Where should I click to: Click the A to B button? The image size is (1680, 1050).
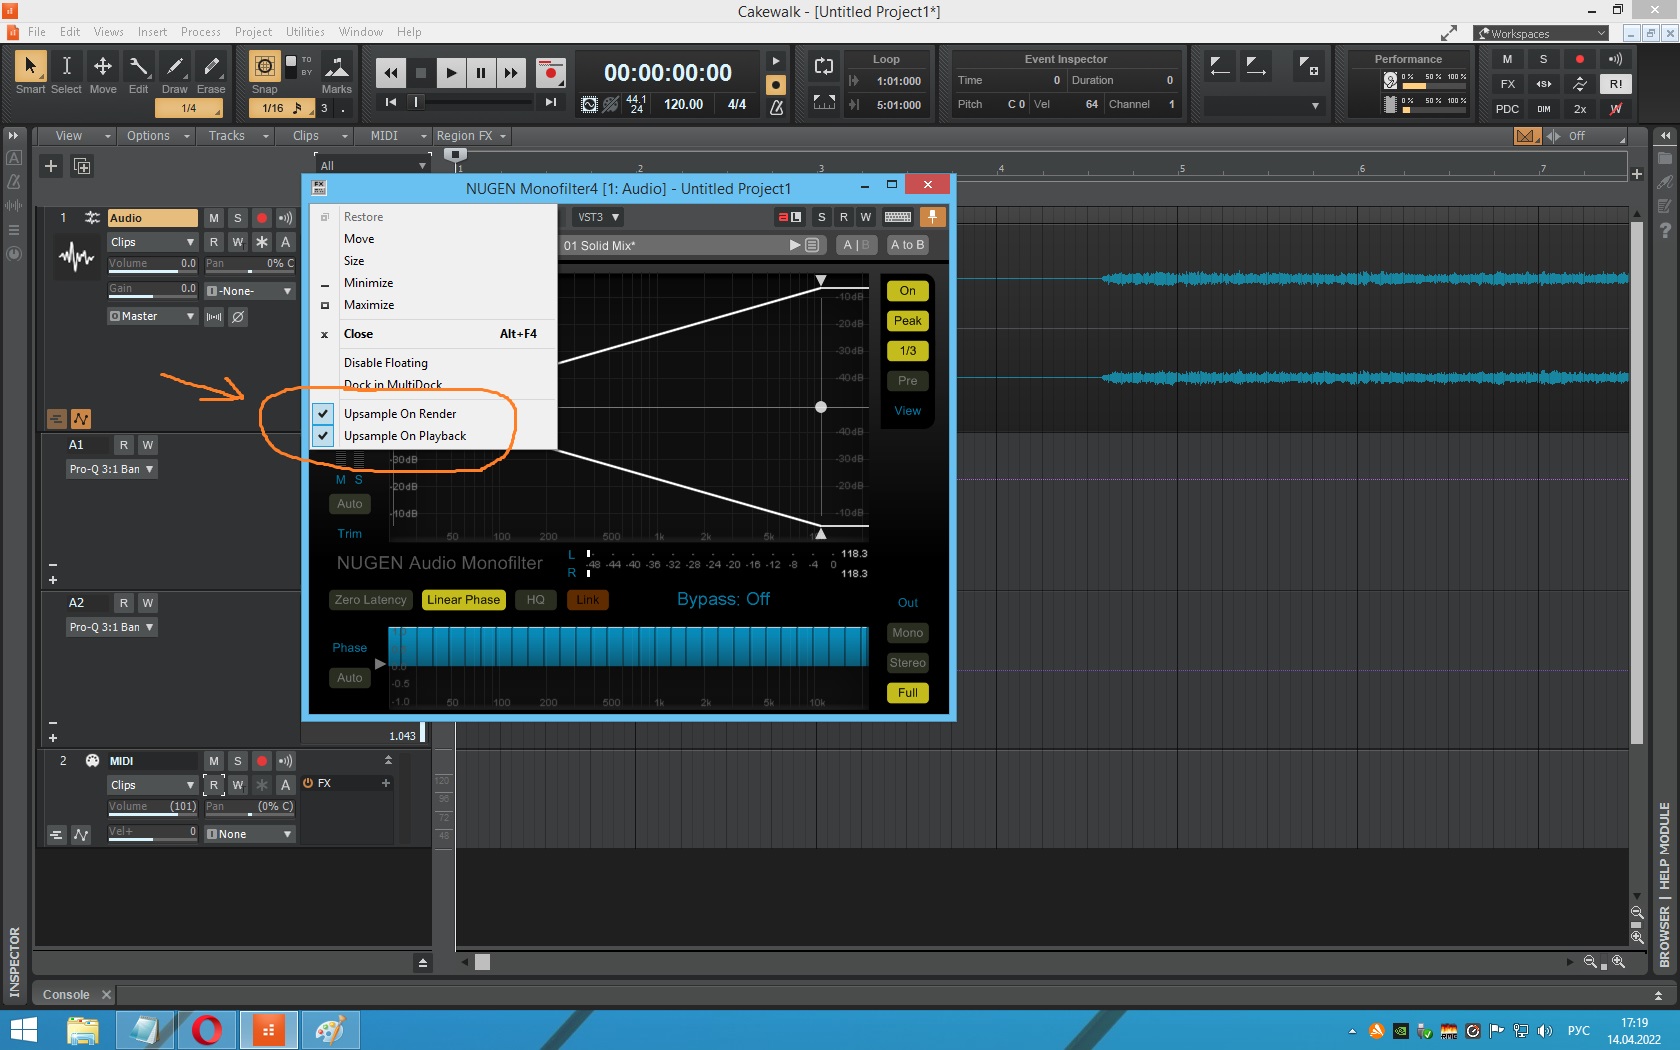(907, 245)
